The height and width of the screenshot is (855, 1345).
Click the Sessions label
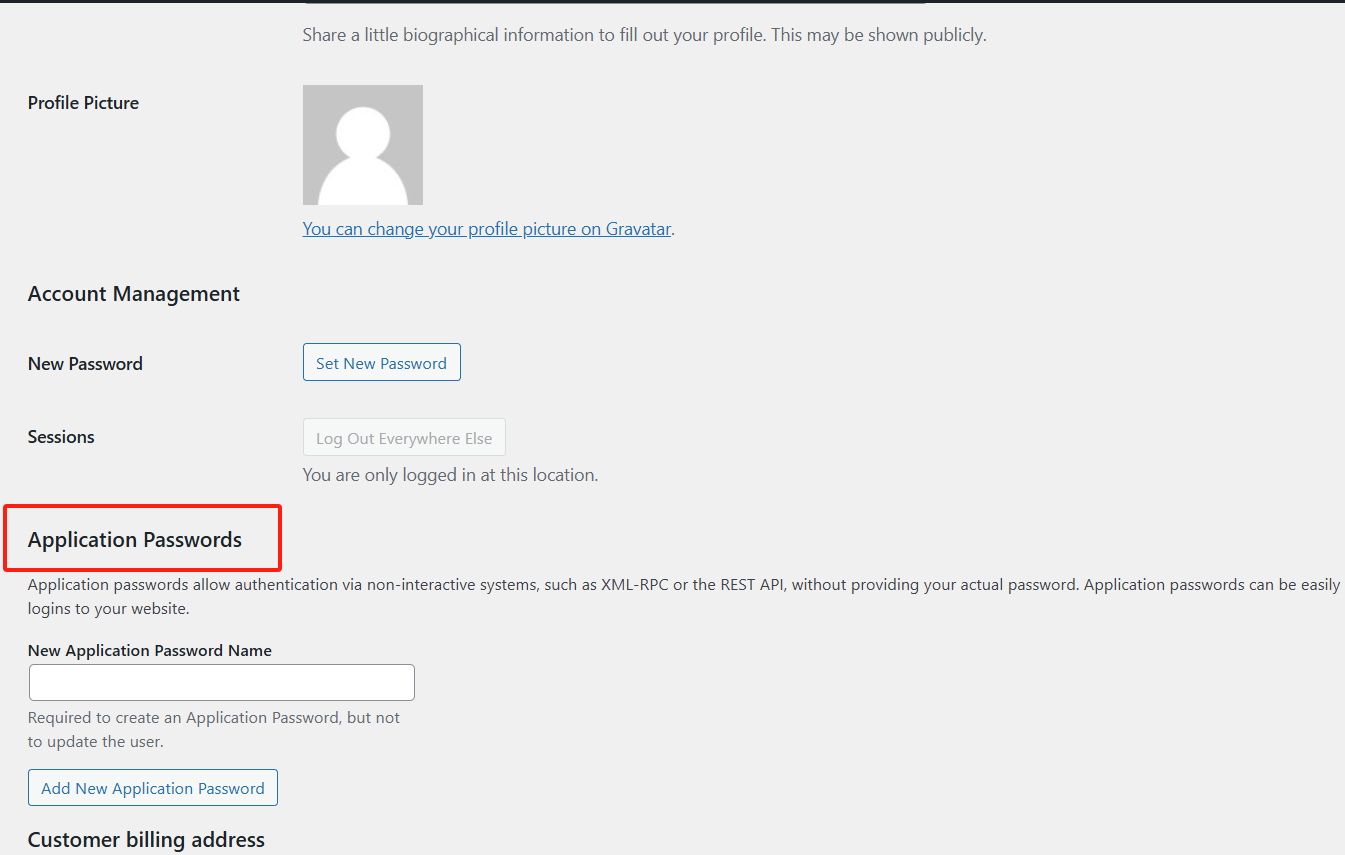click(61, 437)
